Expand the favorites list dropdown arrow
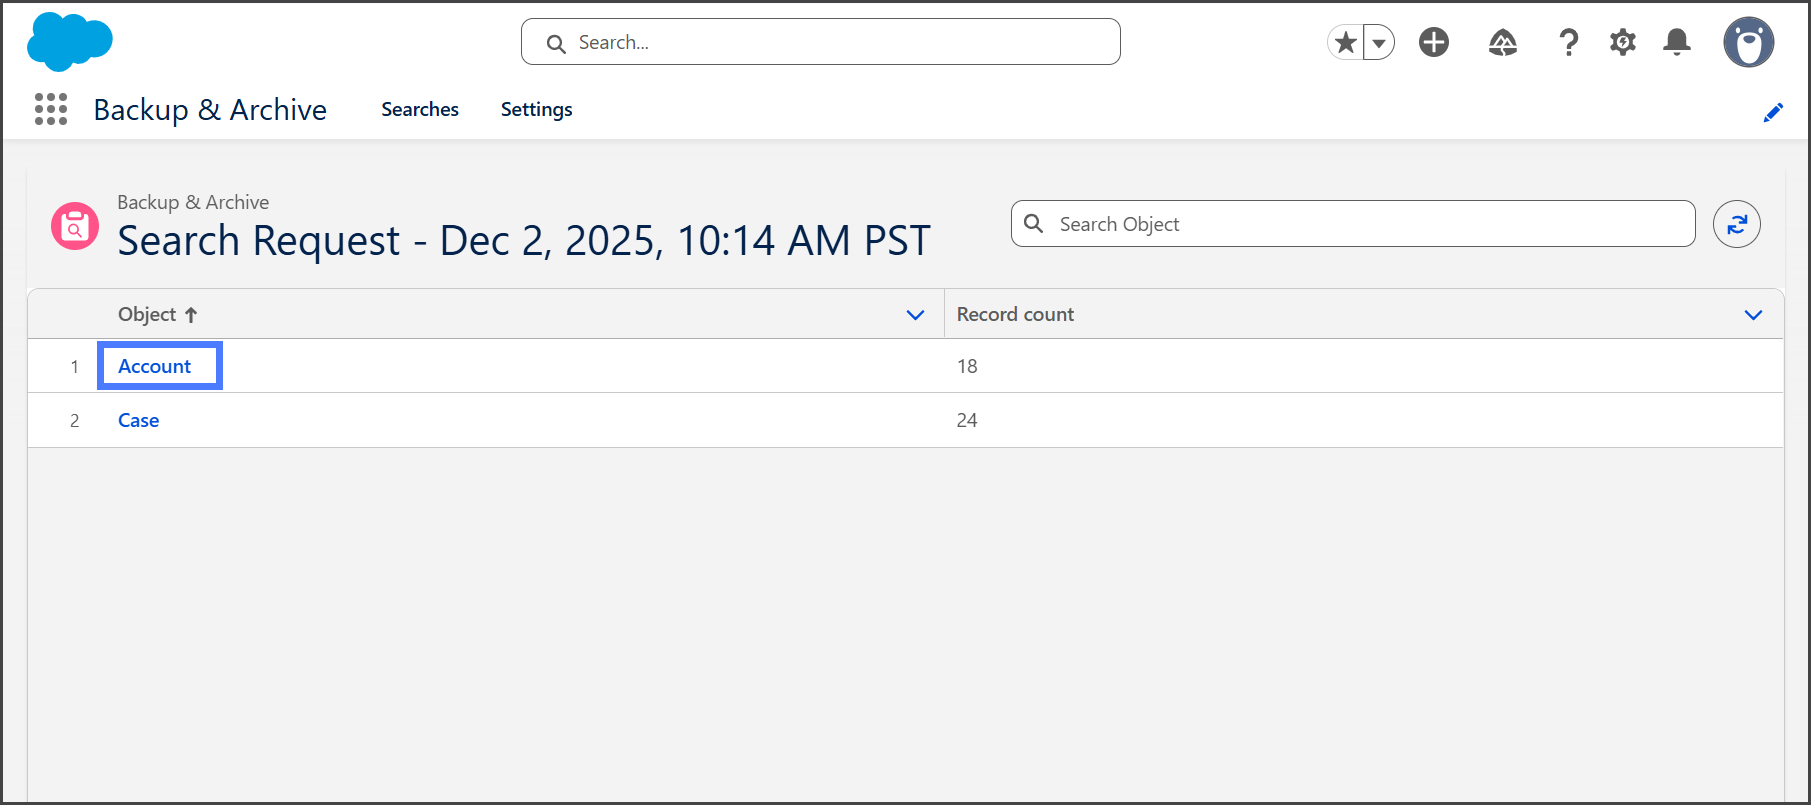This screenshot has height=805, width=1811. coord(1379,43)
